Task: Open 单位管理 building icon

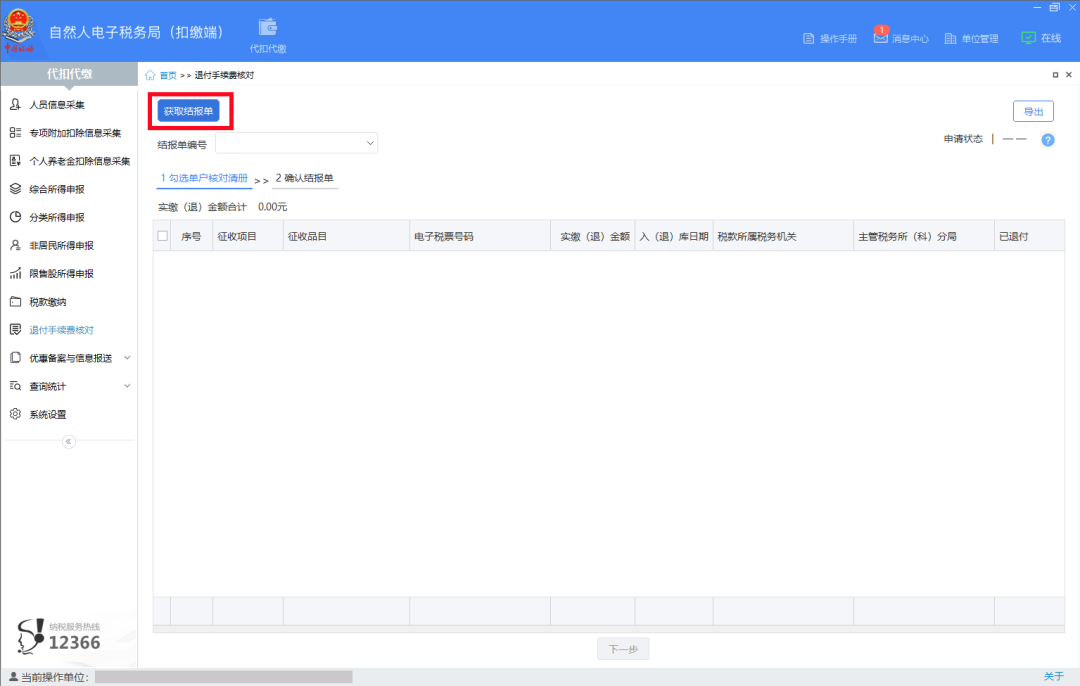Action: (x=951, y=39)
